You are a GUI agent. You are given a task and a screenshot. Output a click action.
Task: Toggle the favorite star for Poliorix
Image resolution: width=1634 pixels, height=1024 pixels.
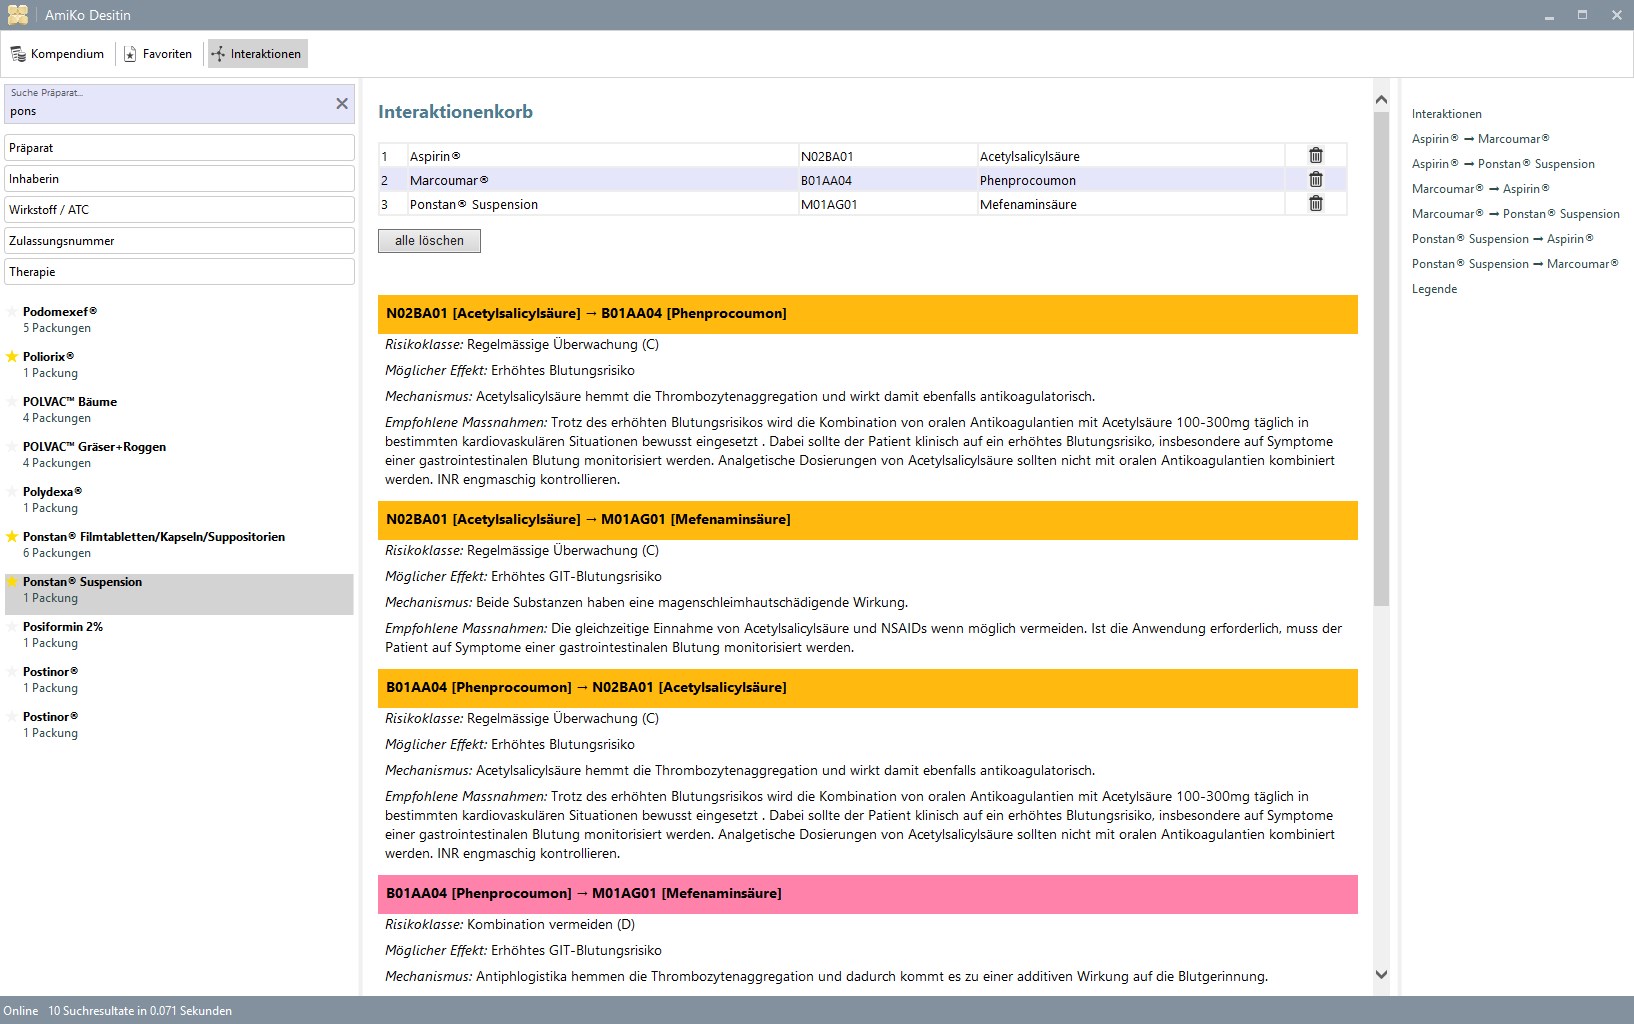tap(13, 356)
